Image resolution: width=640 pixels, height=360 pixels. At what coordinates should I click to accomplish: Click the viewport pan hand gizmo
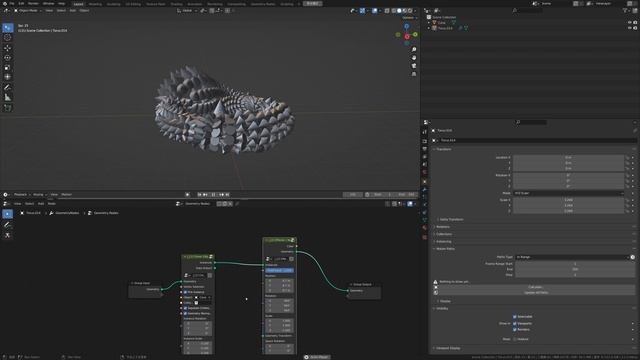[x=413, y=58]
